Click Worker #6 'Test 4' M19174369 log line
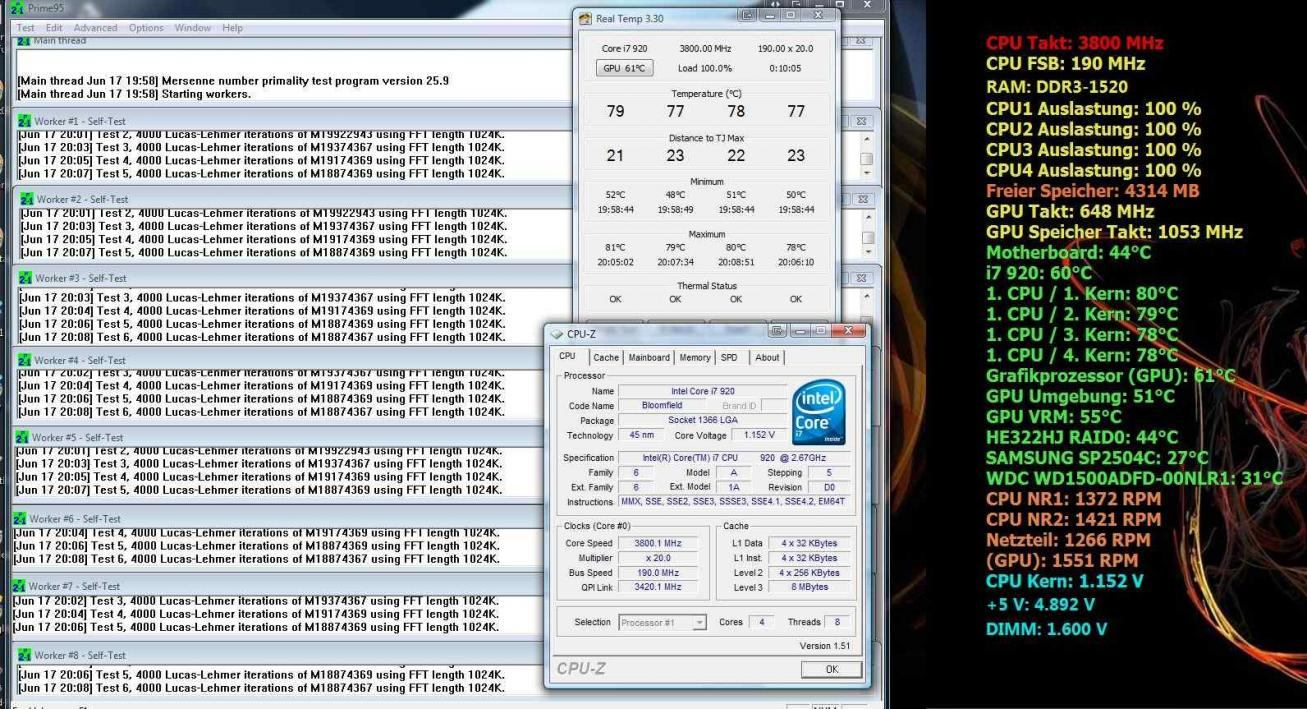 click(x=256, y=533)
